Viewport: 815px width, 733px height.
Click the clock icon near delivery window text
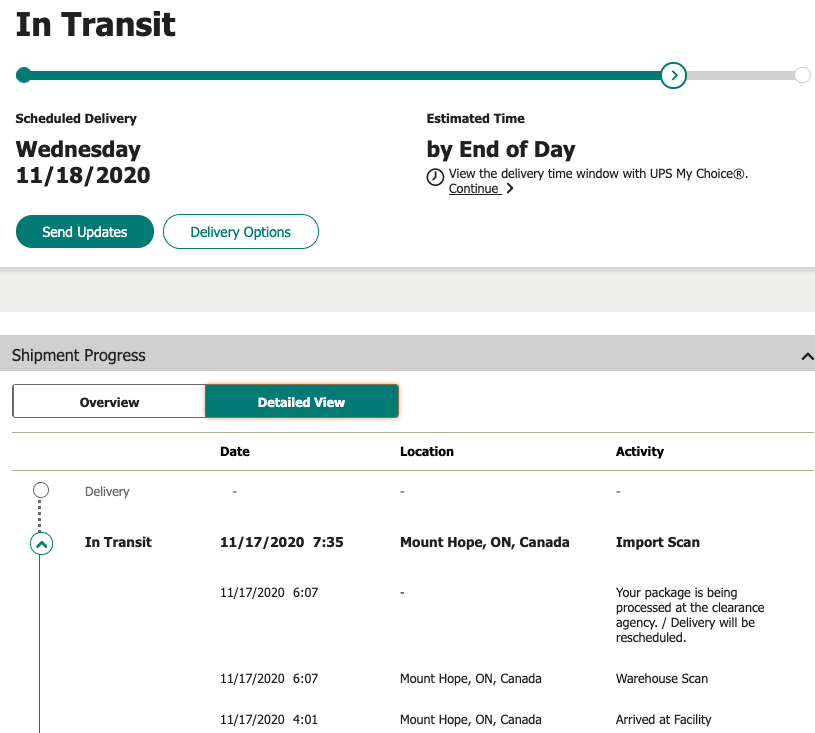pos(435,177)
